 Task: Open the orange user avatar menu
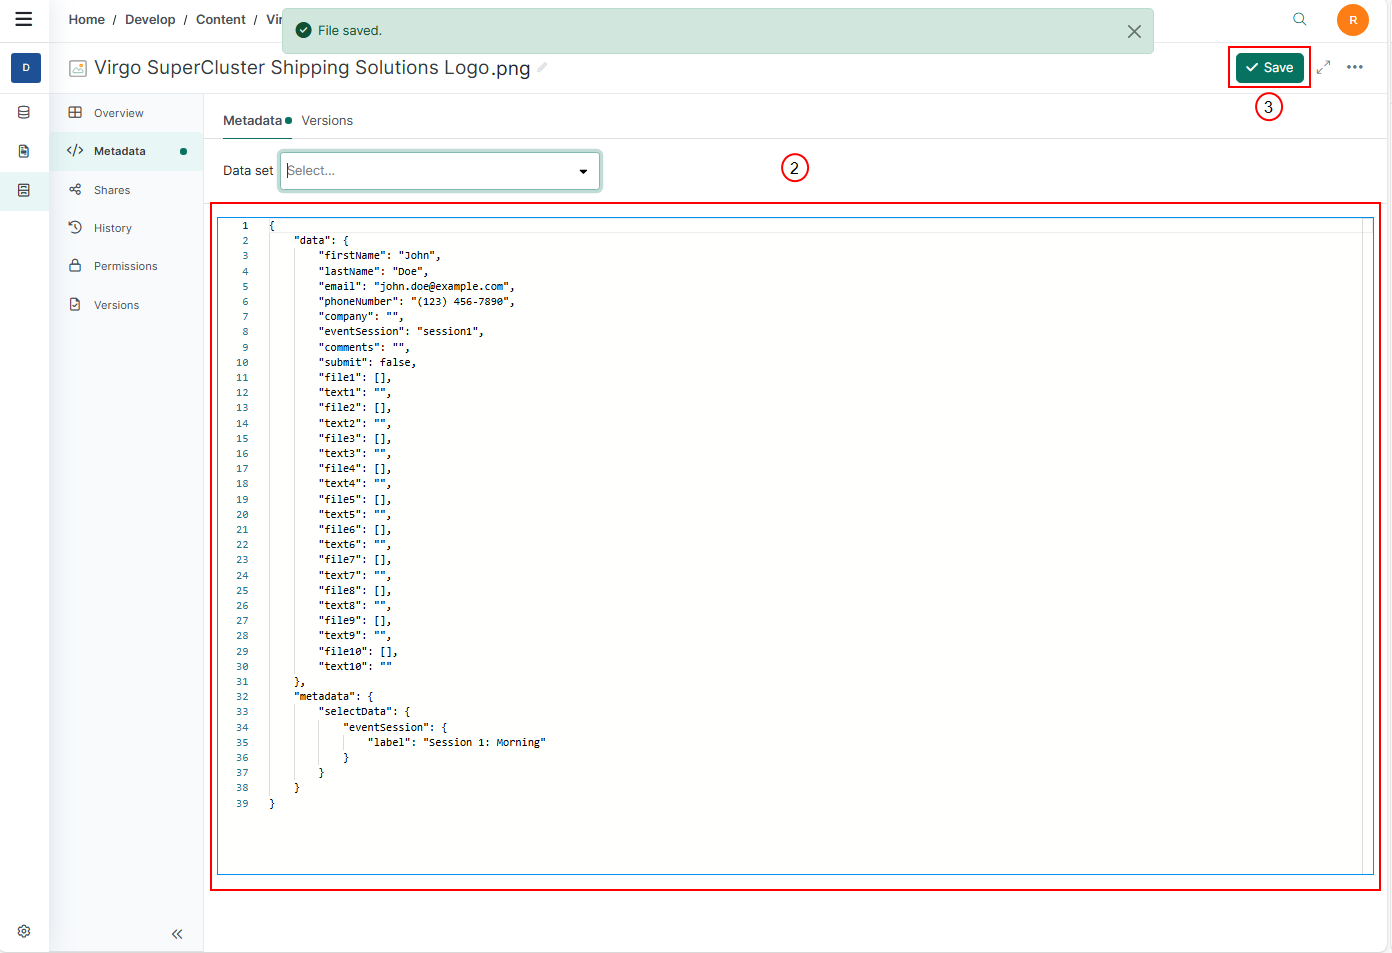(x=1352, y=20)
